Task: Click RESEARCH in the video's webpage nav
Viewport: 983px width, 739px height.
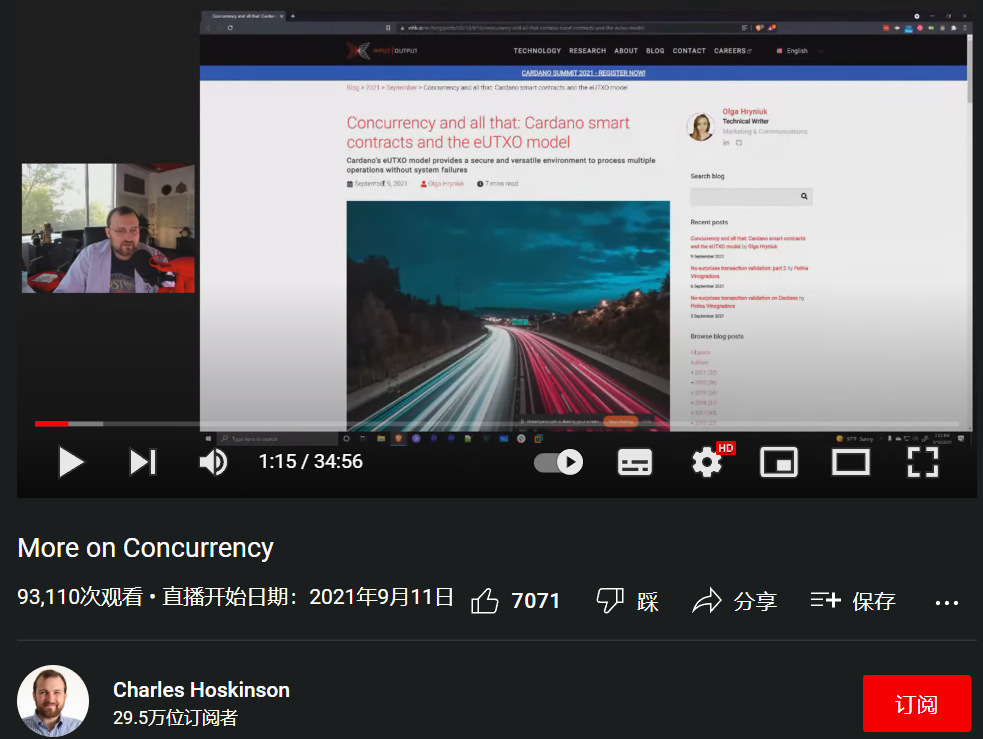Action: click(x=587, y=51)
